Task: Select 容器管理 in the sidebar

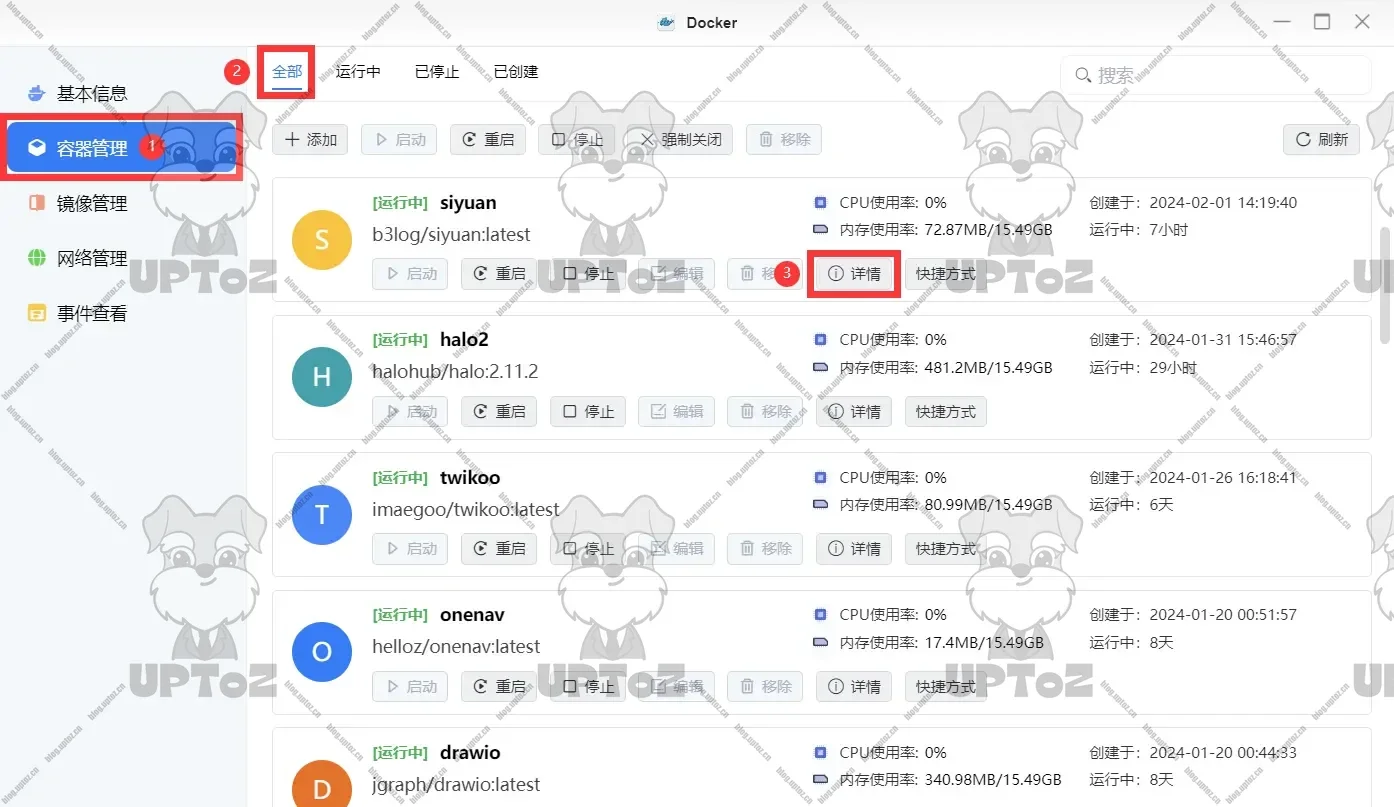Action: (123, 149)
